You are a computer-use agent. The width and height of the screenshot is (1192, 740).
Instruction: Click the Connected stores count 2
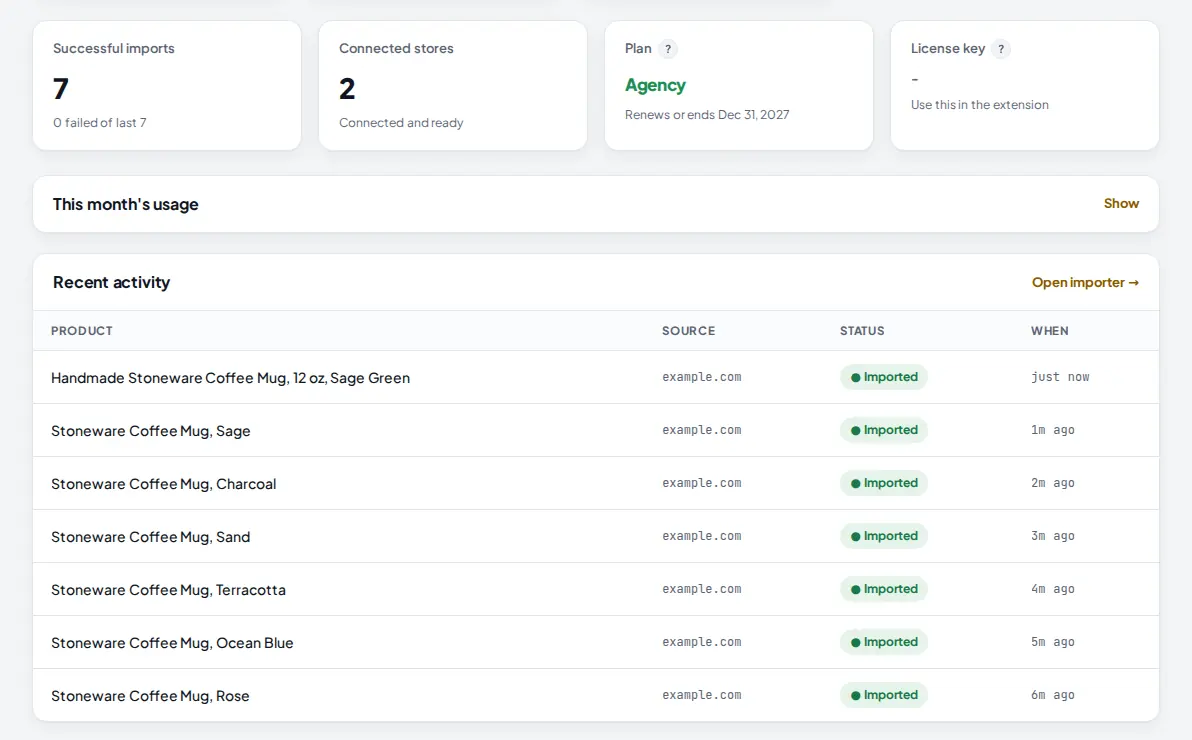pos(347,89)
